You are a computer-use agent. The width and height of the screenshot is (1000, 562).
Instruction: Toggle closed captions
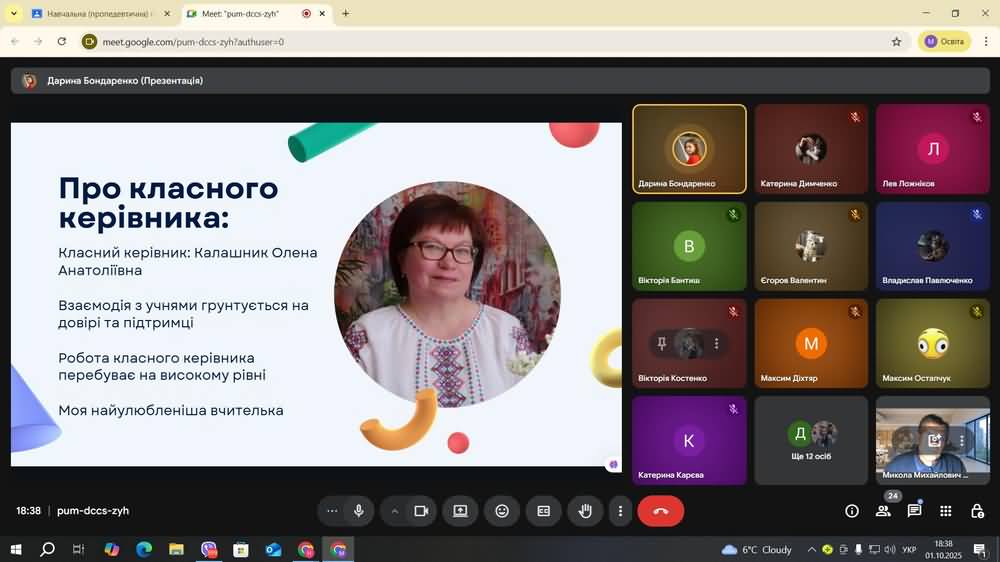pyautogui.click(x=544, y=511)
